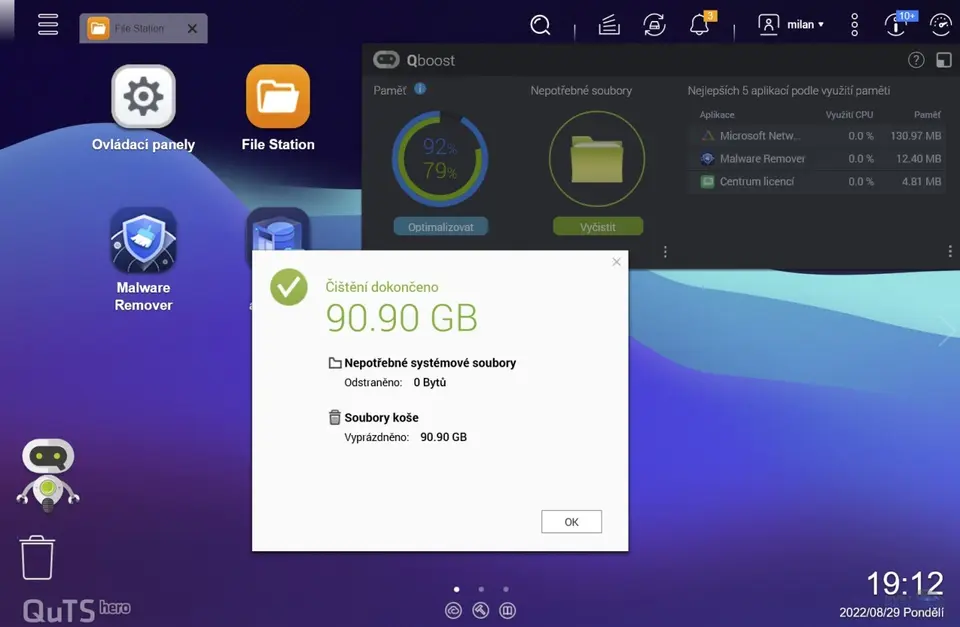Go to second desktop page dot
This screenshot has height=627, width=960.
[481, 590]
